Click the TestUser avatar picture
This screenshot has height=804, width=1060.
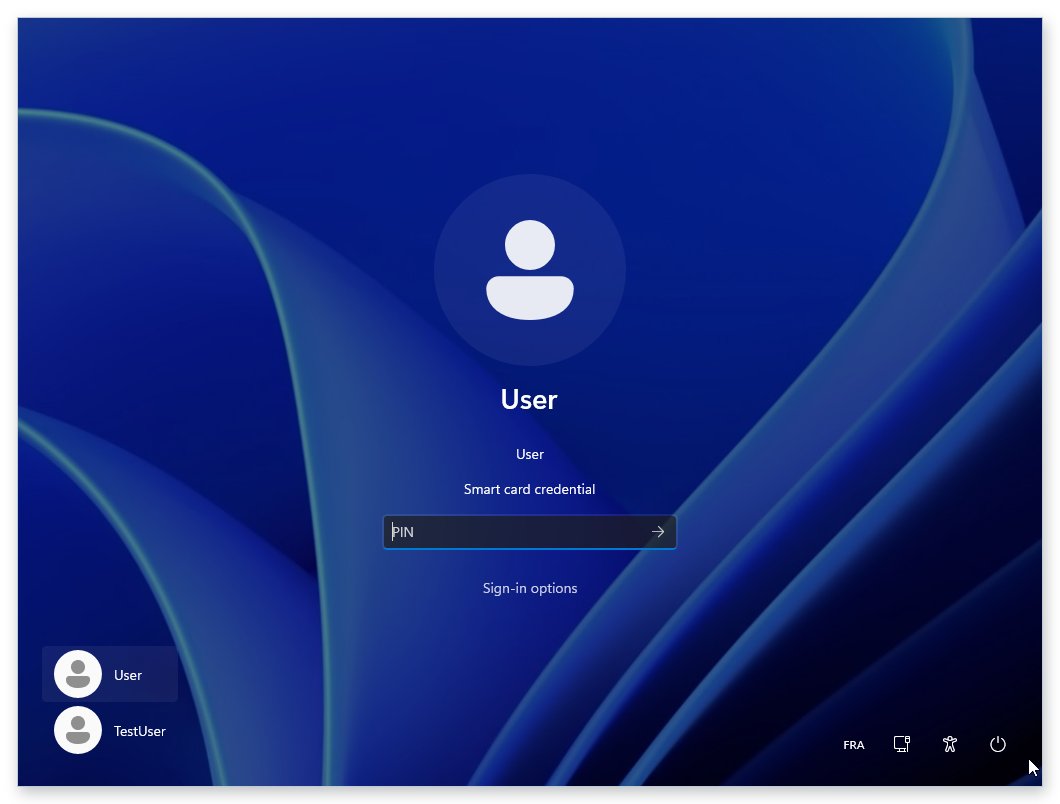click(78, 730)
